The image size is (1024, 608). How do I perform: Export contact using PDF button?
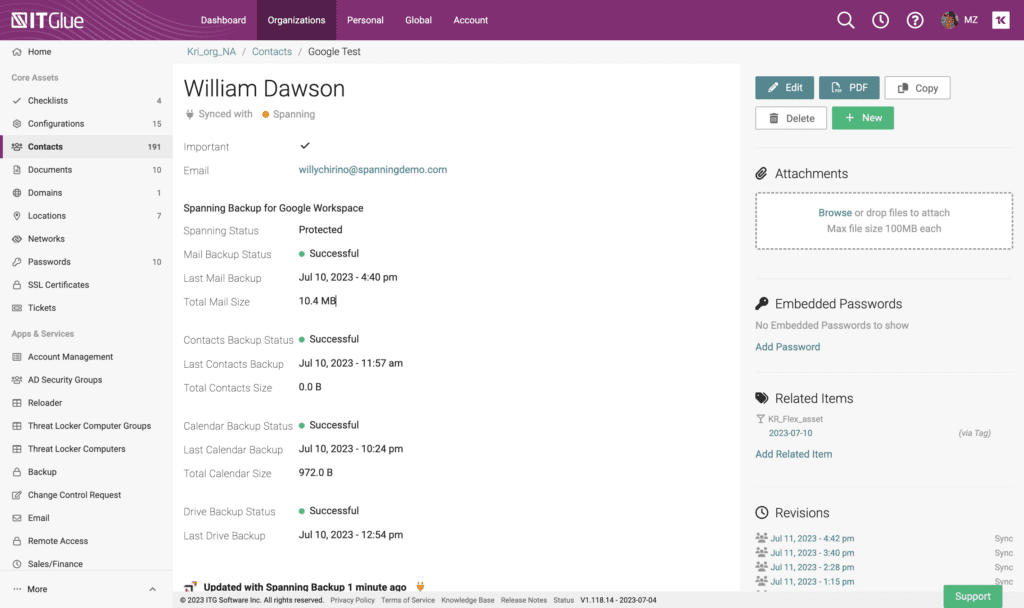(x=848, y=88)
